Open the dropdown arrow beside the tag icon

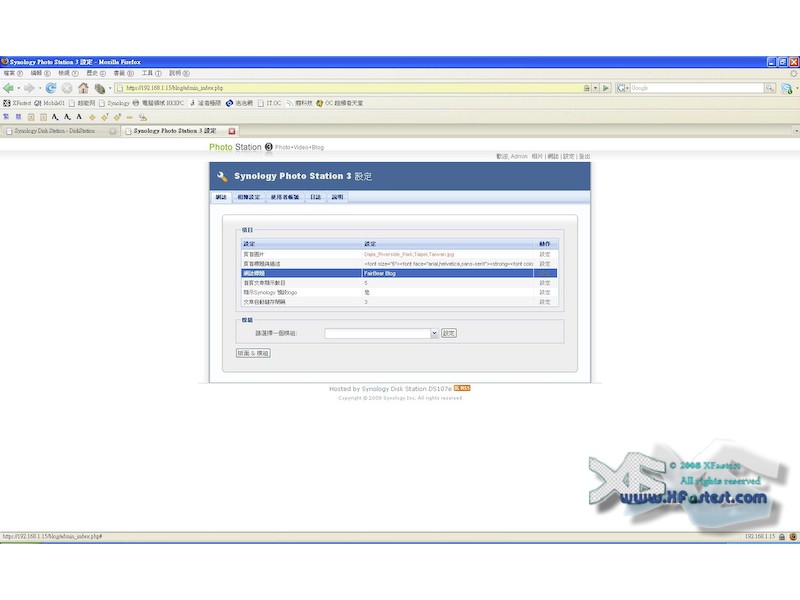click(110, 88)
